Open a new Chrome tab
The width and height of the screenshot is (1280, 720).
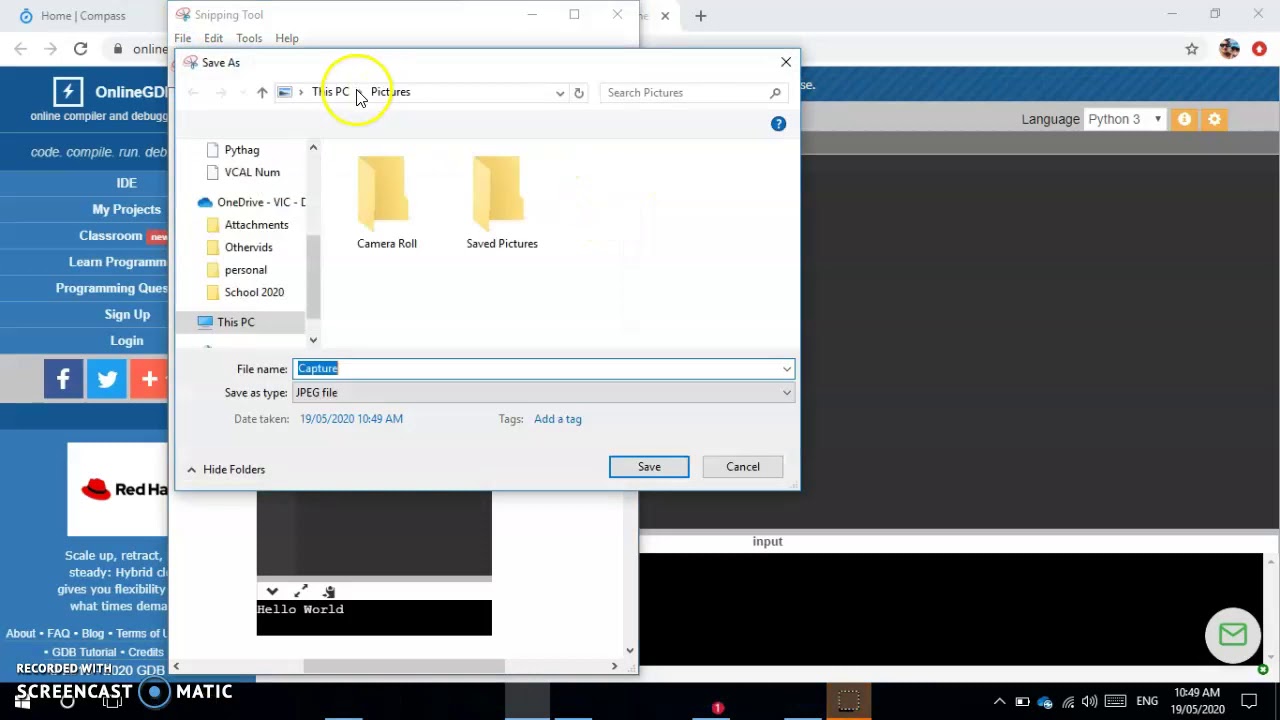(x=700, y=16)
